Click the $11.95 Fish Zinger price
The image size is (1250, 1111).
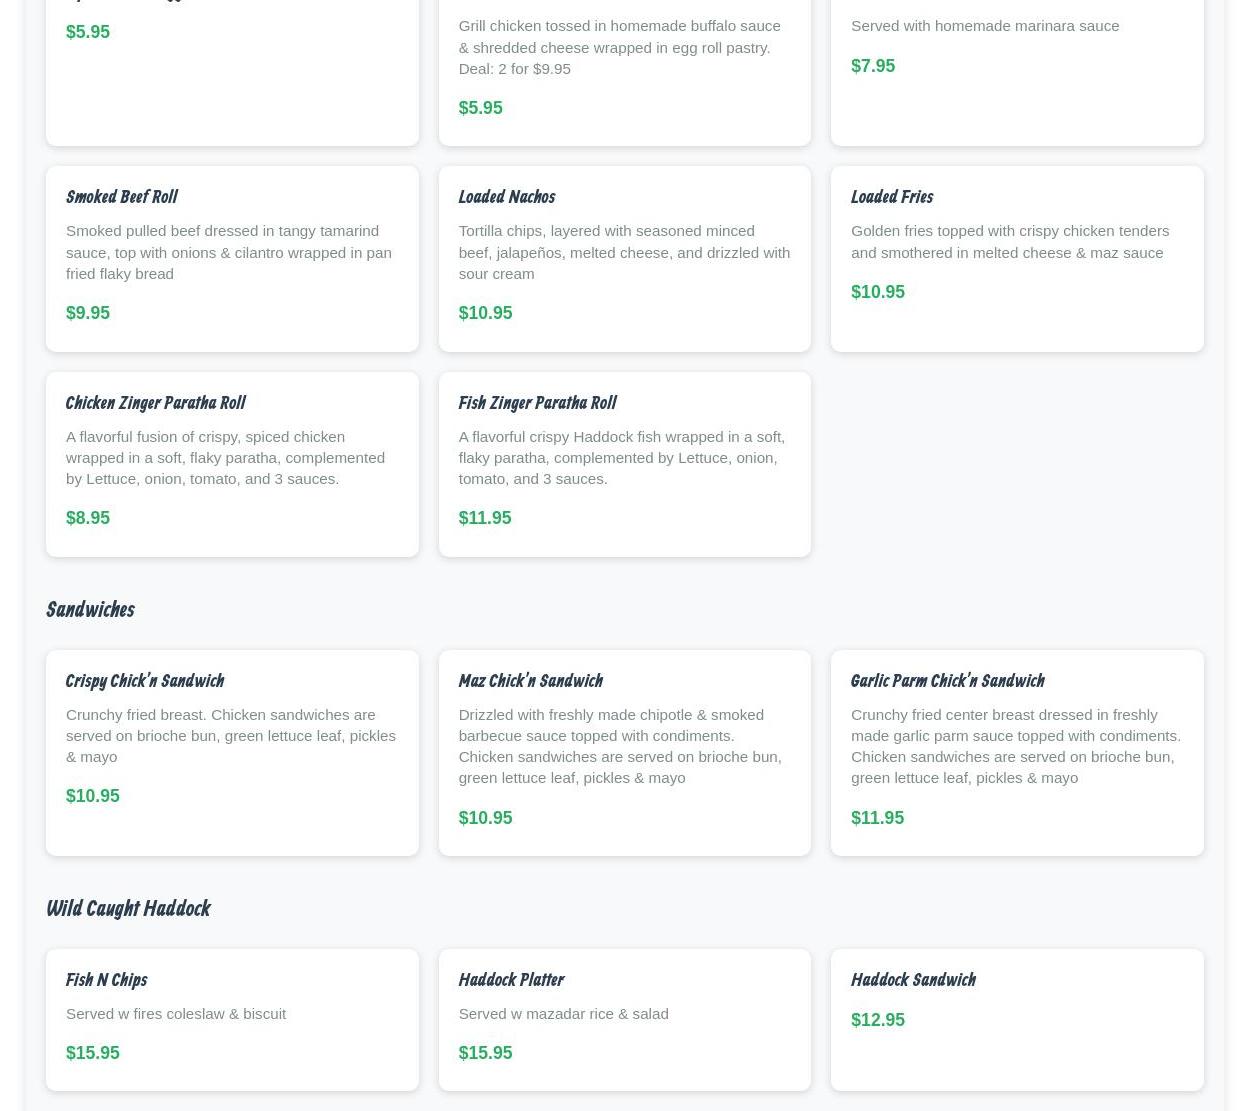[484, 518]
